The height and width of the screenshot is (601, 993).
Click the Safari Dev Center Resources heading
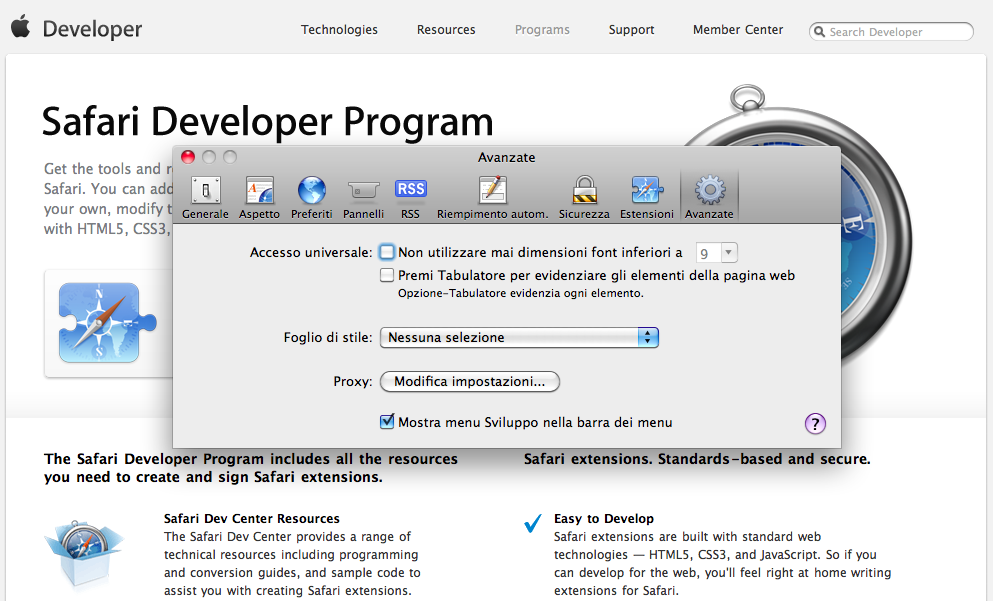(252, 519)
